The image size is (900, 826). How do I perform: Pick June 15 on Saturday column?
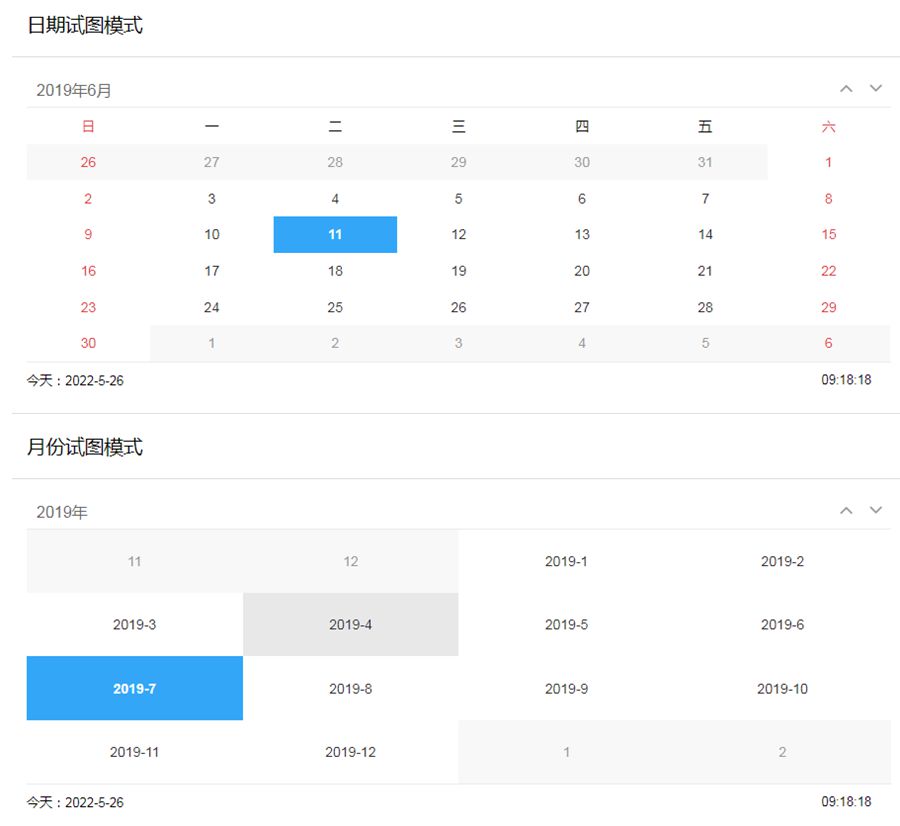(x=828, y=235)
